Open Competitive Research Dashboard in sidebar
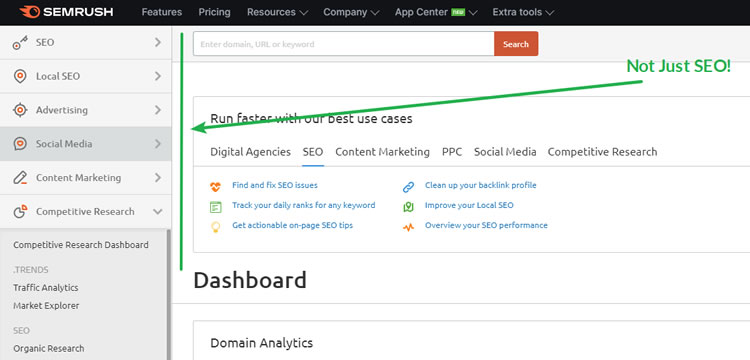The width and height of the screenshot is (750, 360). click(x=81, y=245)
